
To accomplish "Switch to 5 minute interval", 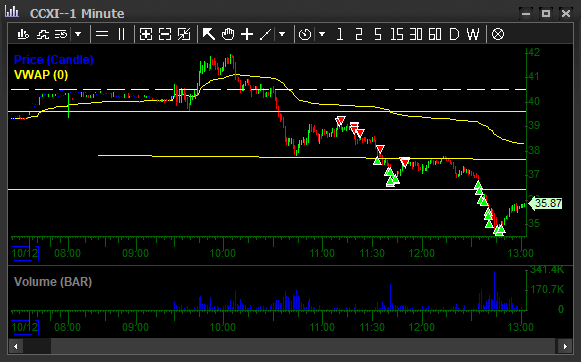I will (378, 34).
